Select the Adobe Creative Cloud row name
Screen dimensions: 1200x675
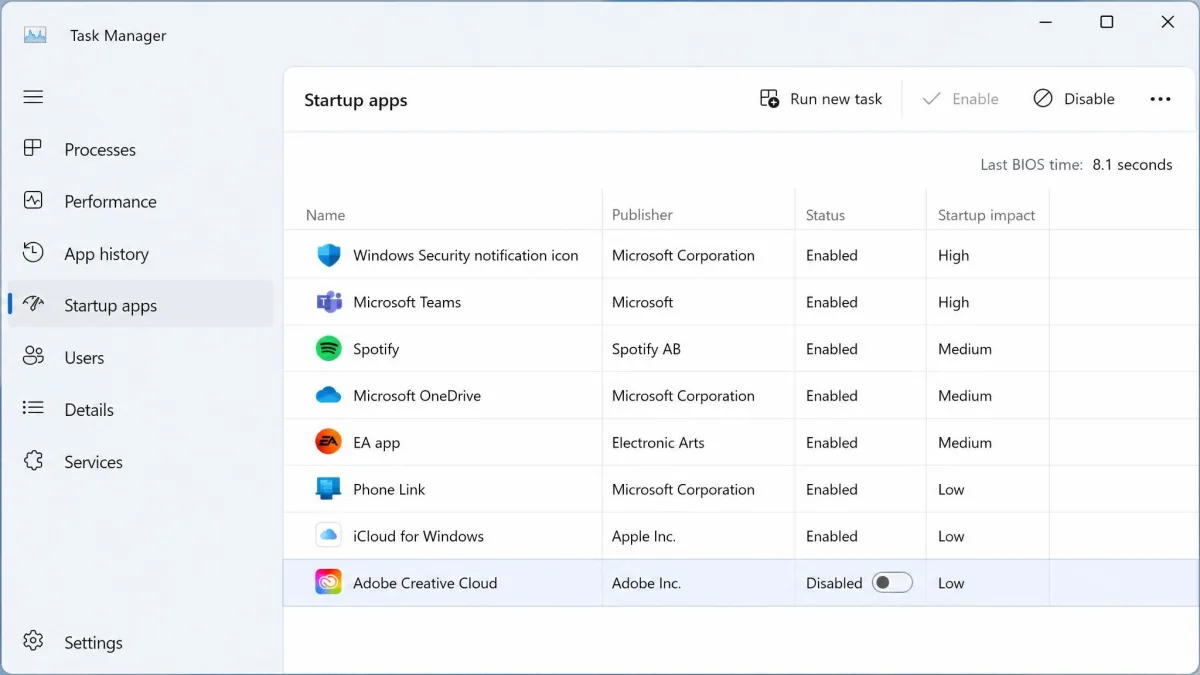click(x=425, y=583)
